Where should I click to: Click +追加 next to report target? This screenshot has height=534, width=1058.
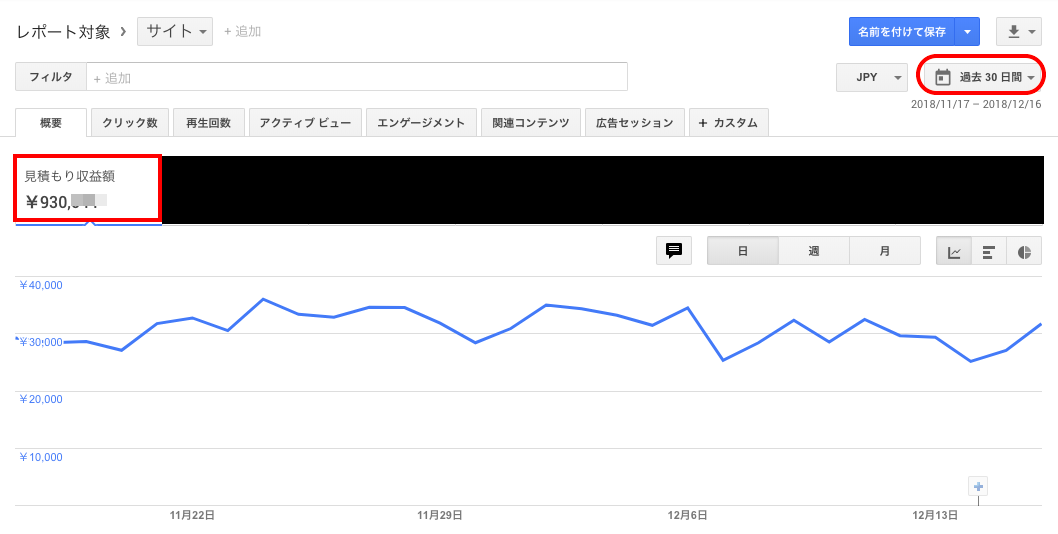[x=243, y=32]
